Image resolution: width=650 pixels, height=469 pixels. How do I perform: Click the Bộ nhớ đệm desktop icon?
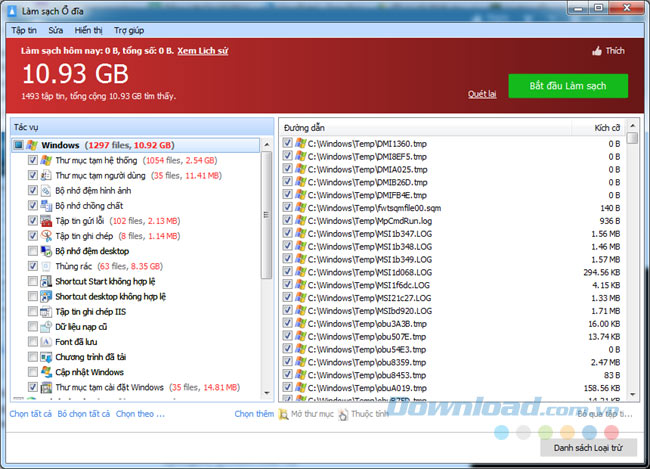[47, 251]
